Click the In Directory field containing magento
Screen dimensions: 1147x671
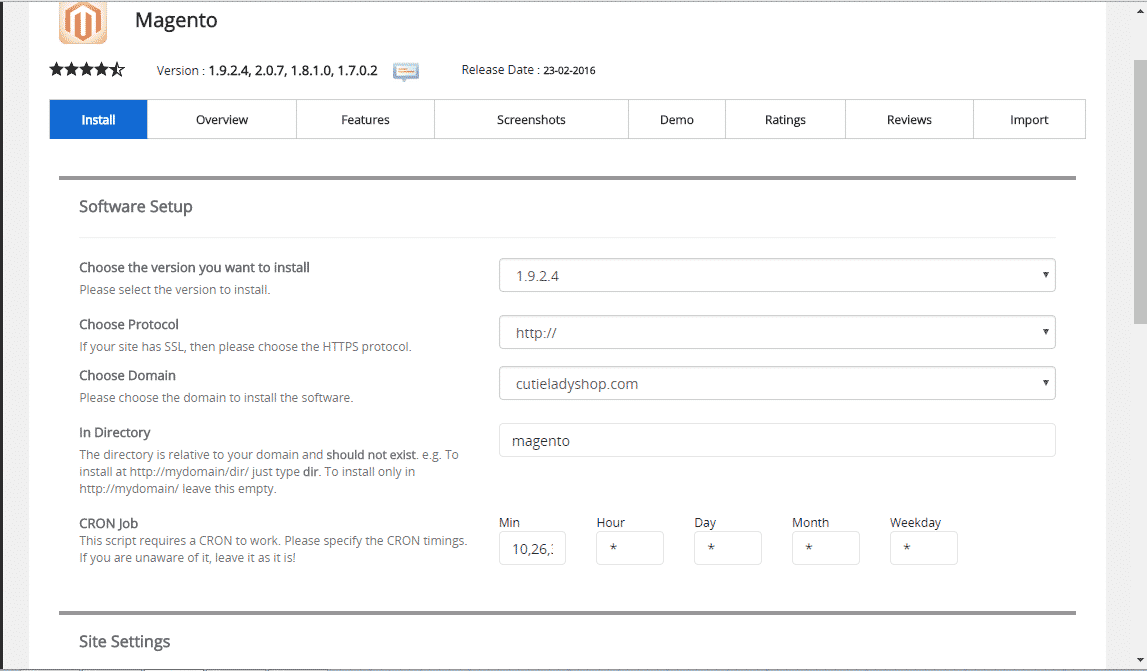click(x=777, y=441)
